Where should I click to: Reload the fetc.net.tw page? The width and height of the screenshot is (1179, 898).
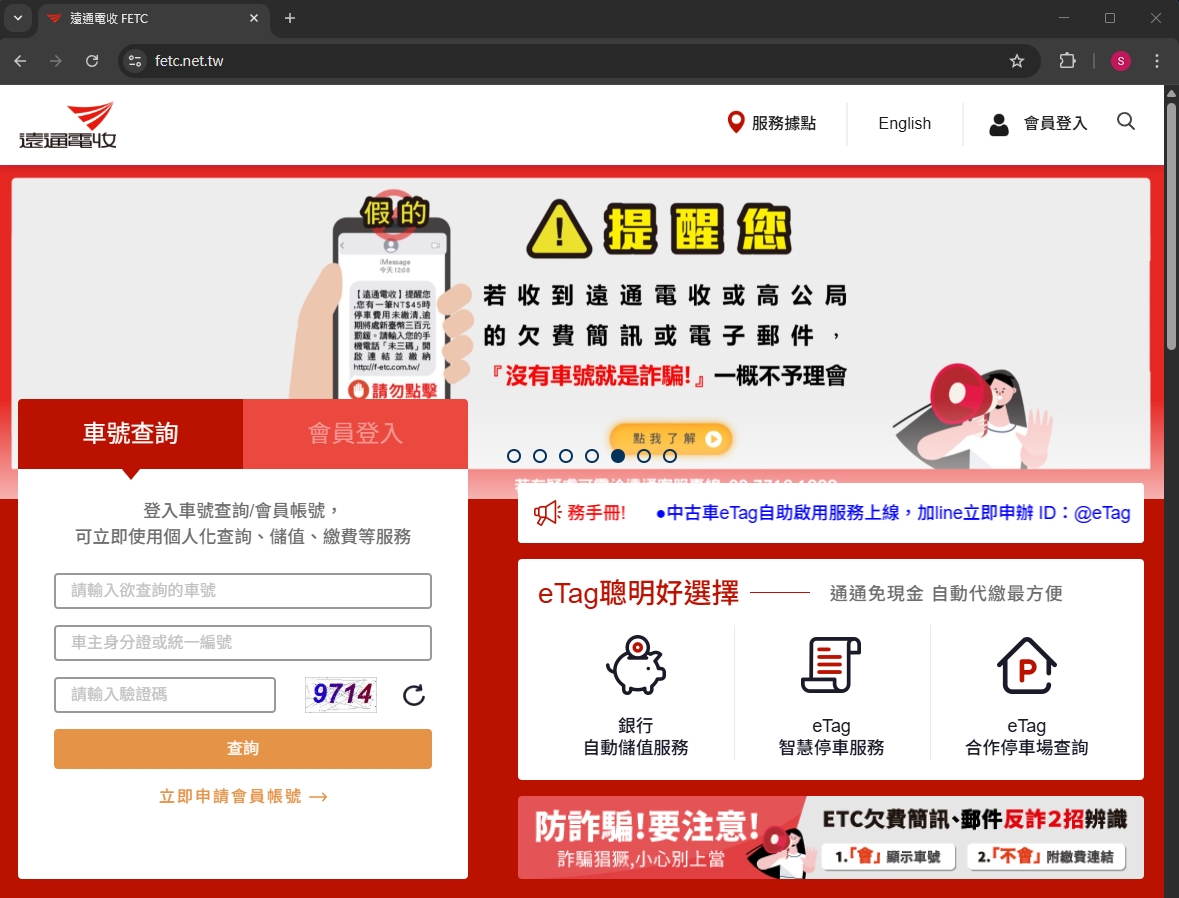tap(92, 61)
